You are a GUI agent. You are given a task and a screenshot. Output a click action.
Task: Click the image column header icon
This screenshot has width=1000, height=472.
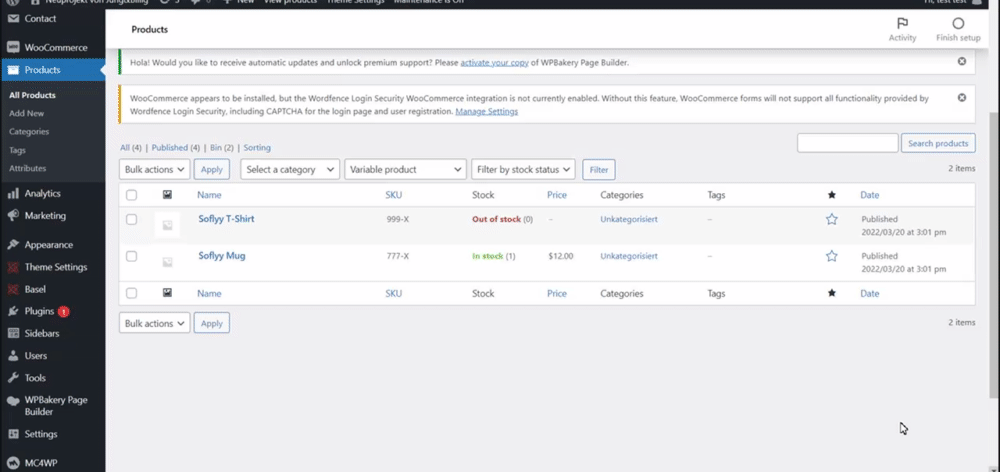(x=168, y=195)
